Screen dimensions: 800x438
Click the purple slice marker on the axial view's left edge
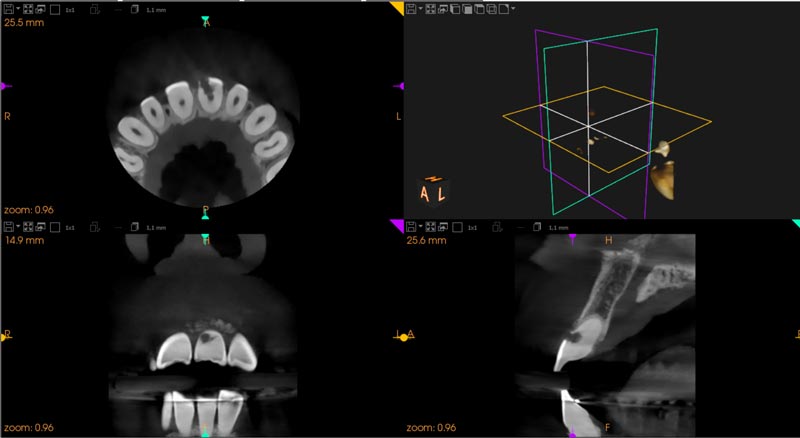tap(5, 86)
